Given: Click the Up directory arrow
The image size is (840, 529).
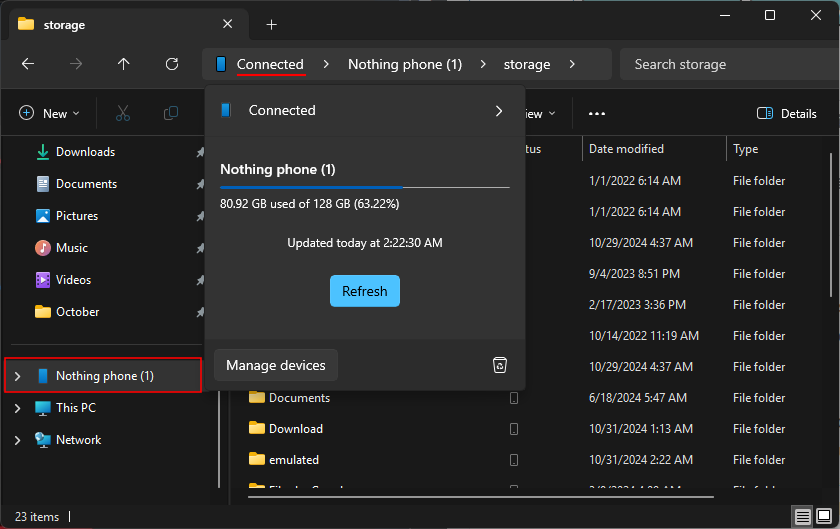Looking at the screenshot, I should pos(124,64).
